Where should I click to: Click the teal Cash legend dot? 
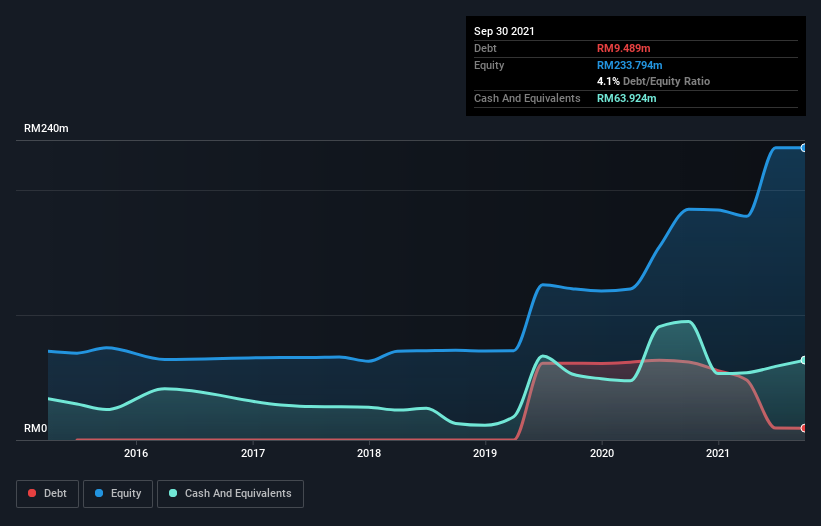(173, 493)
